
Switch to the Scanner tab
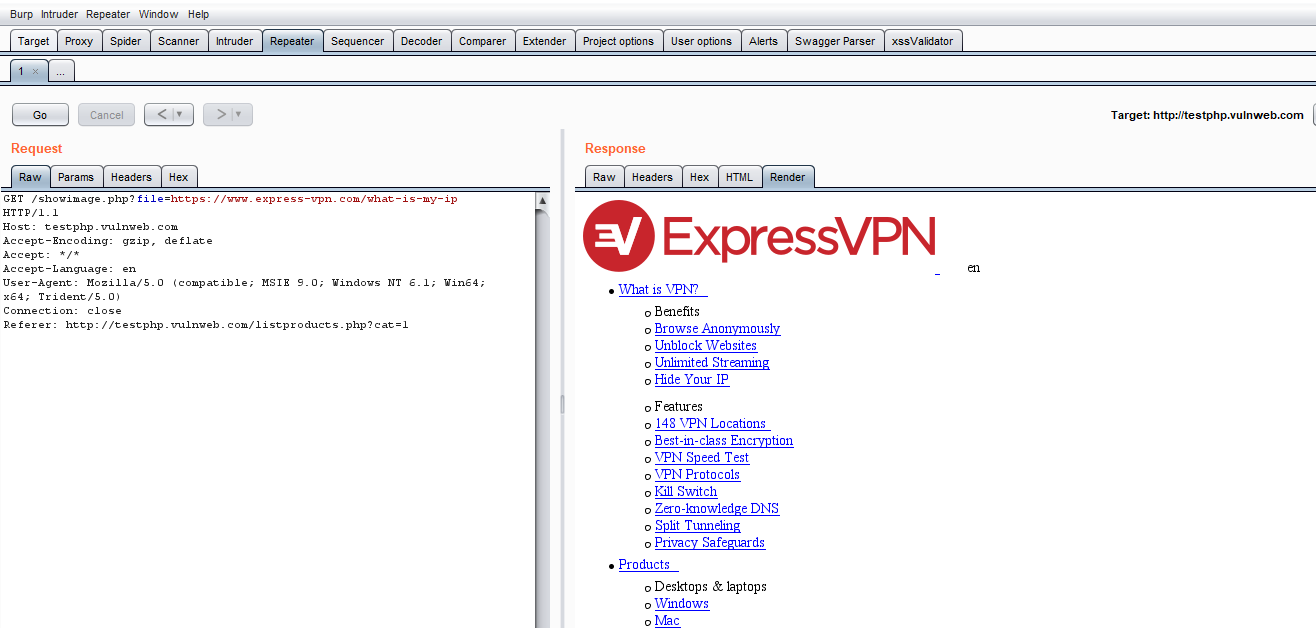[179, 41]
